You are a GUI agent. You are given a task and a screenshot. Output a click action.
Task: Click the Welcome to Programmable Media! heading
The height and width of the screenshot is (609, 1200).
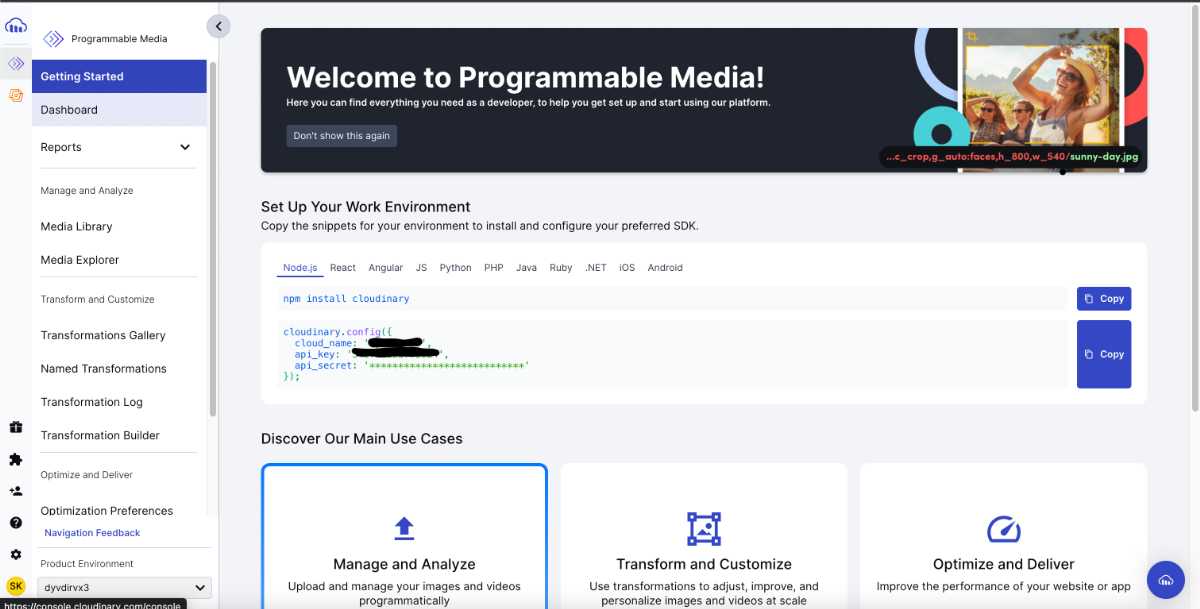pyautogui.click(x=526, y=77)
